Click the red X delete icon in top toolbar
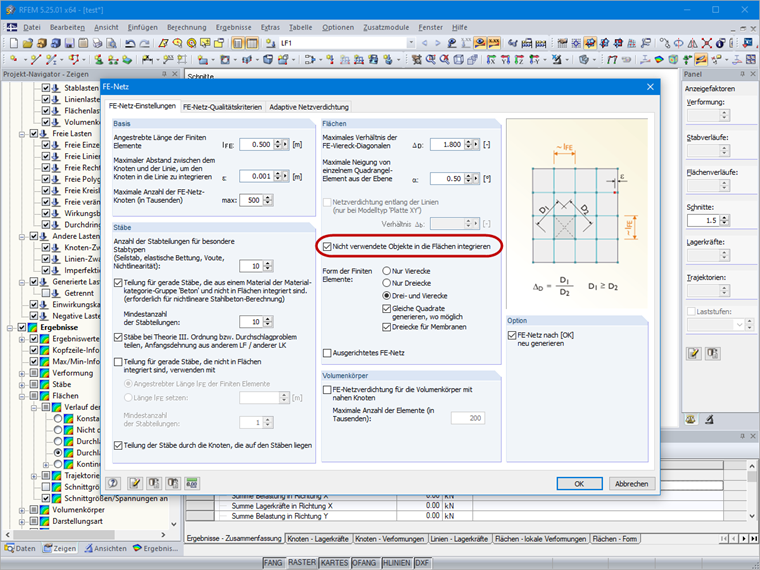The width and height of the screenshot is (760, 570). point(707,43)
